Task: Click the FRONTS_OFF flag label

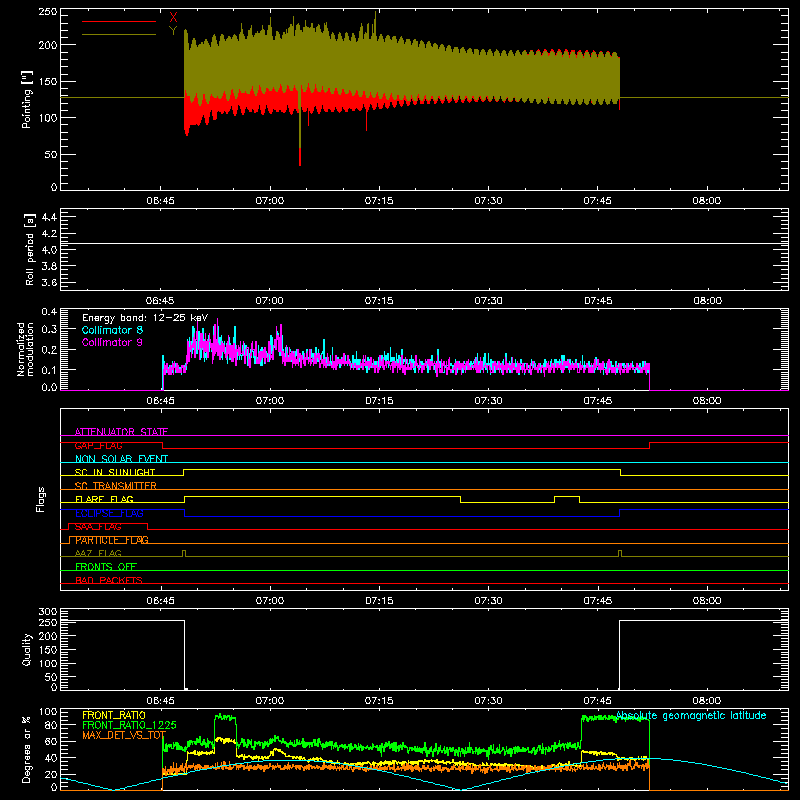Action: 106,567
